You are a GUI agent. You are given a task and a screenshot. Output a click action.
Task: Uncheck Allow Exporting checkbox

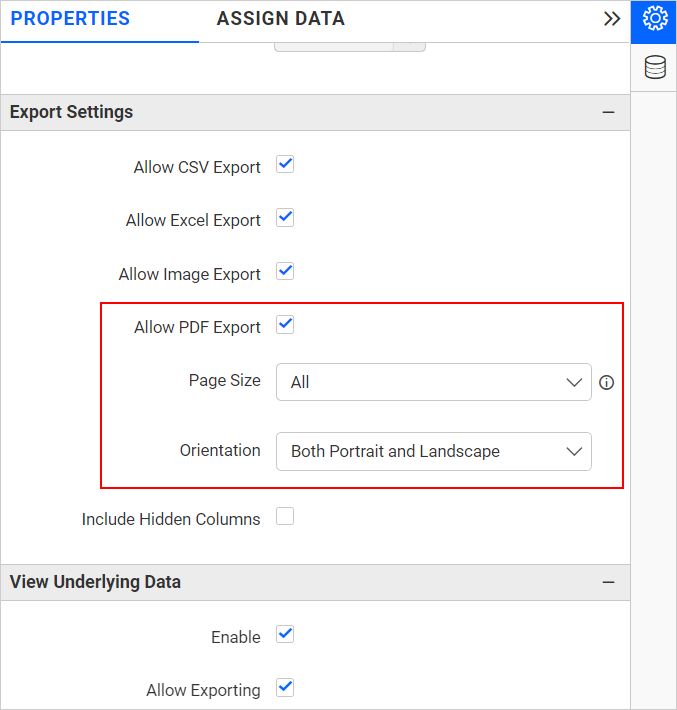[285, 688]
